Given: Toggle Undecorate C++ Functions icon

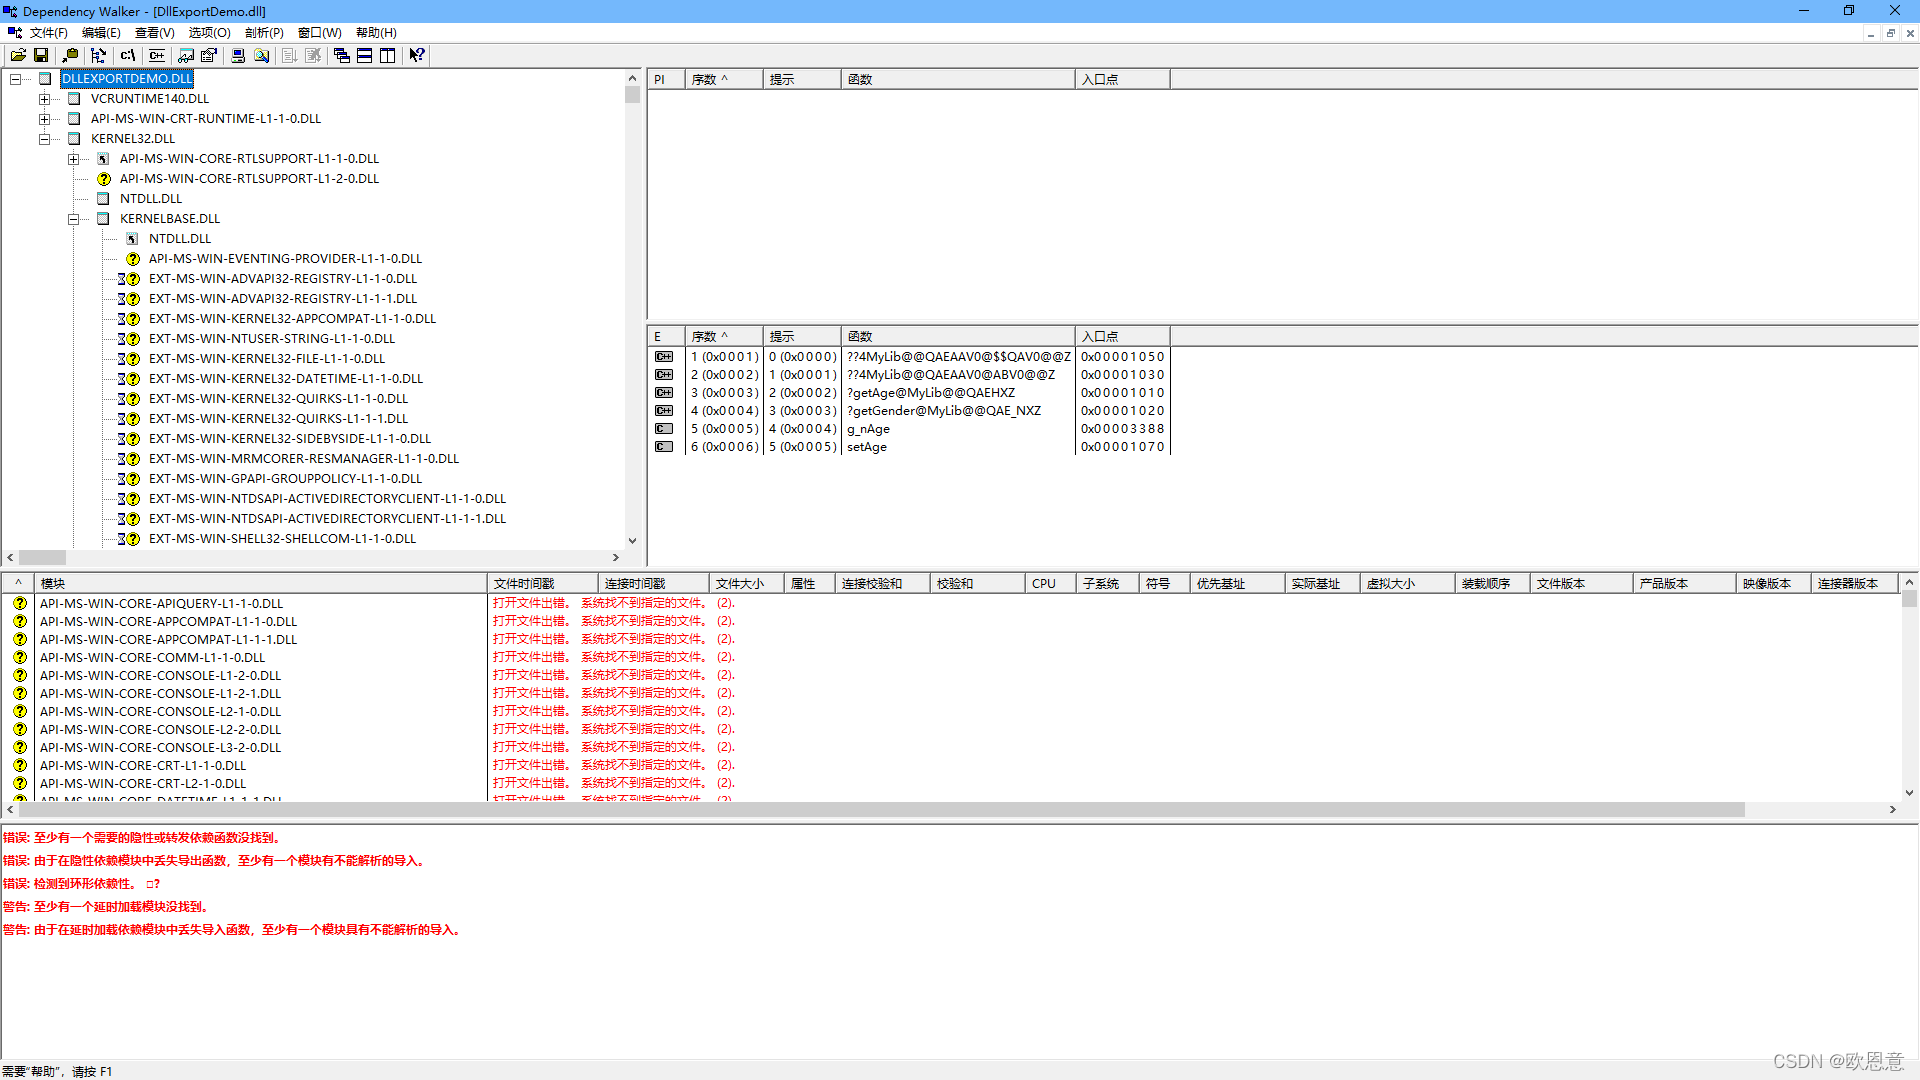Looking at the screenshot, I should point(157,55).
